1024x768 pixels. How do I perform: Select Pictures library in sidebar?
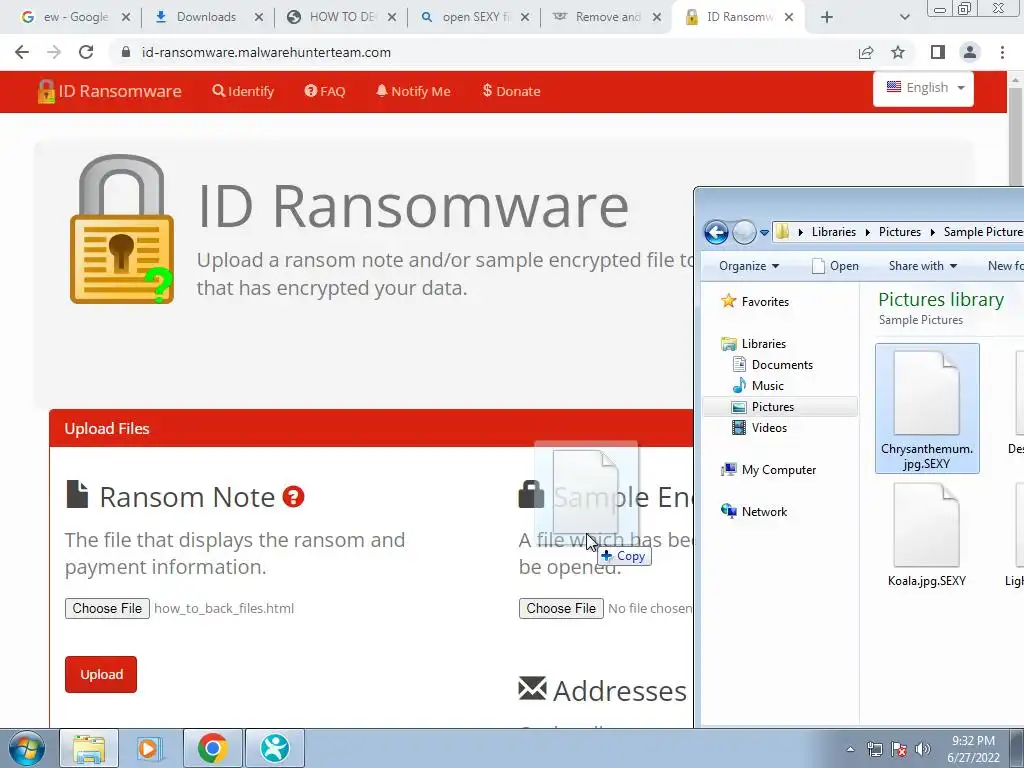[x=780, y=406]
